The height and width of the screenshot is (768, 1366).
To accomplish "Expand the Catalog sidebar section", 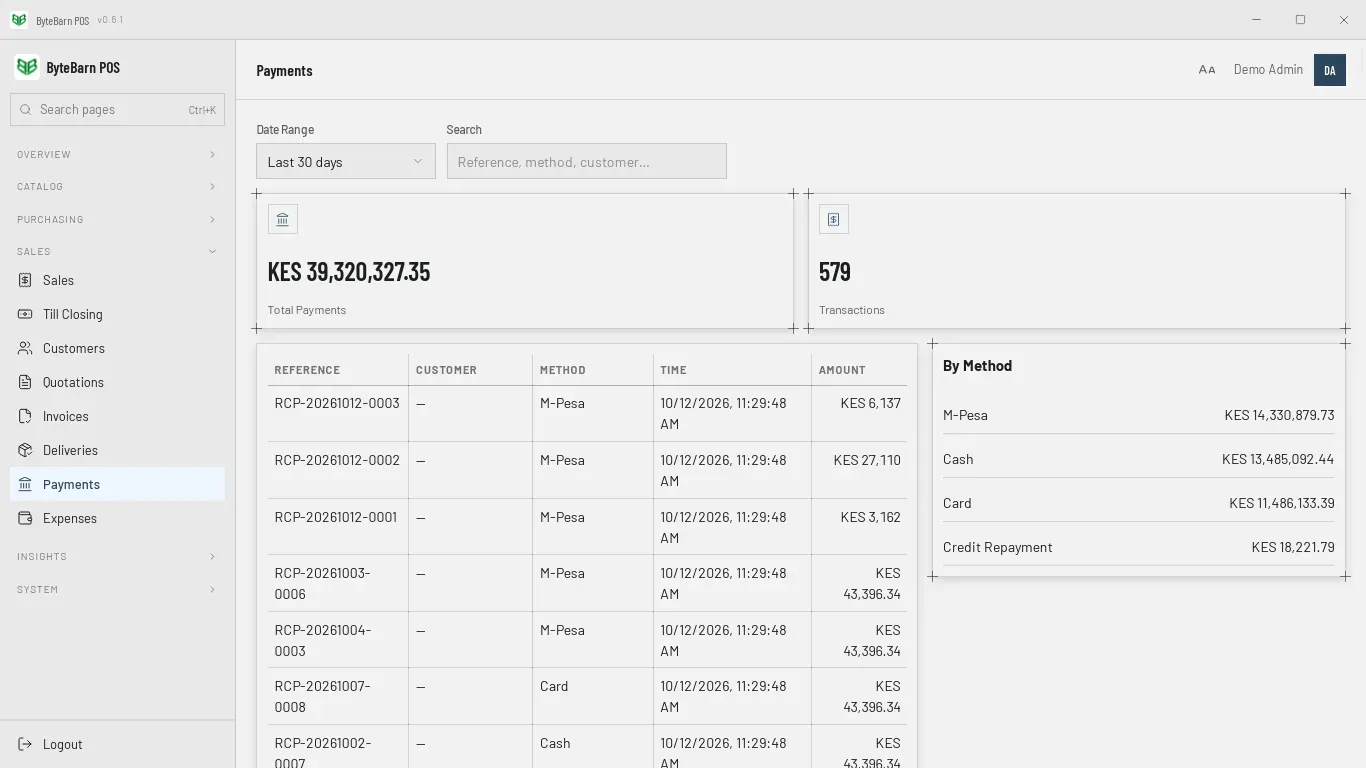I will click(117, 187).
